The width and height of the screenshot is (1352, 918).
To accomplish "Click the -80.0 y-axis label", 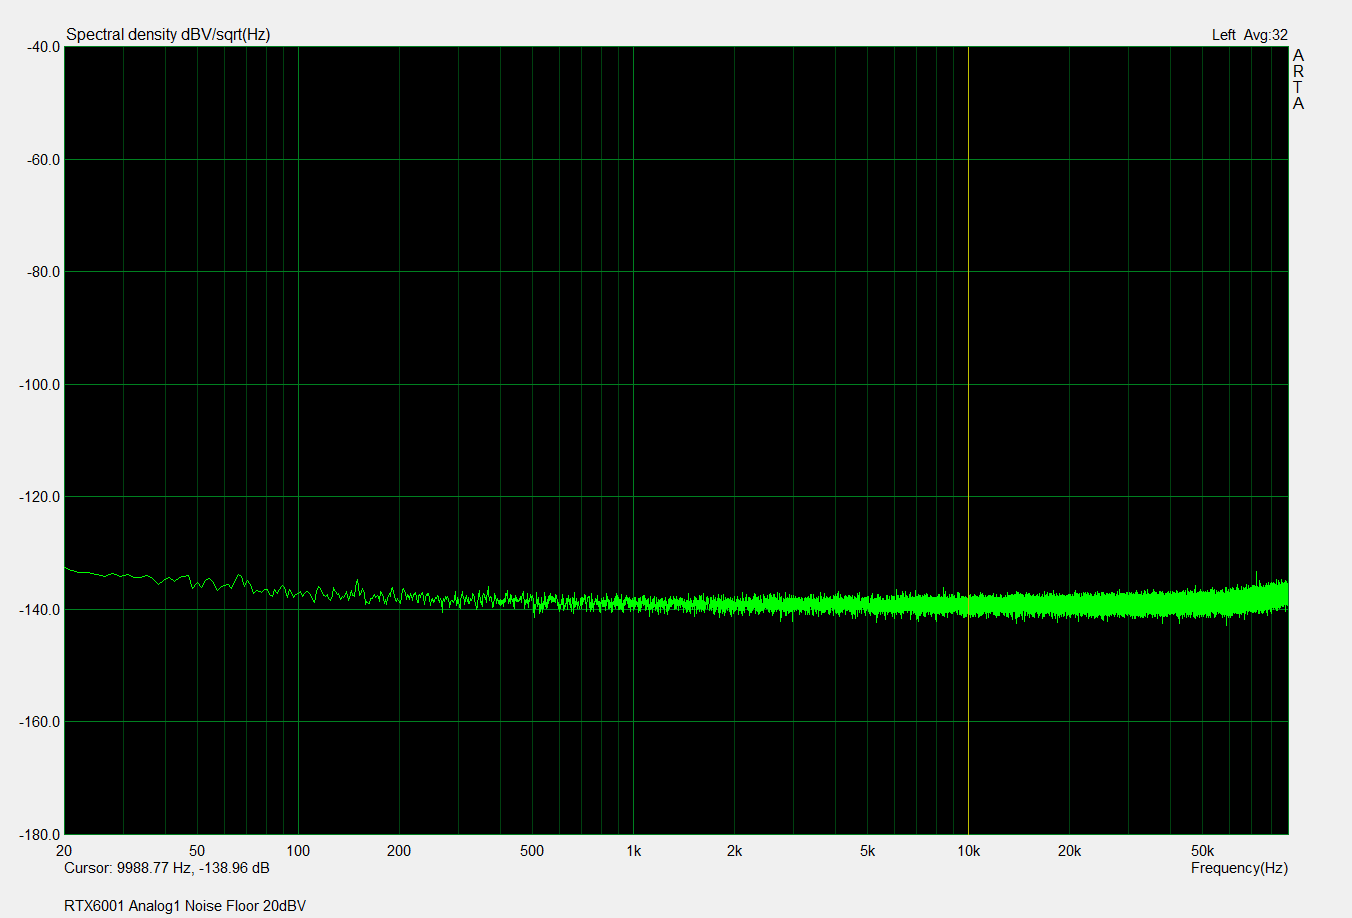I will 43,272.
